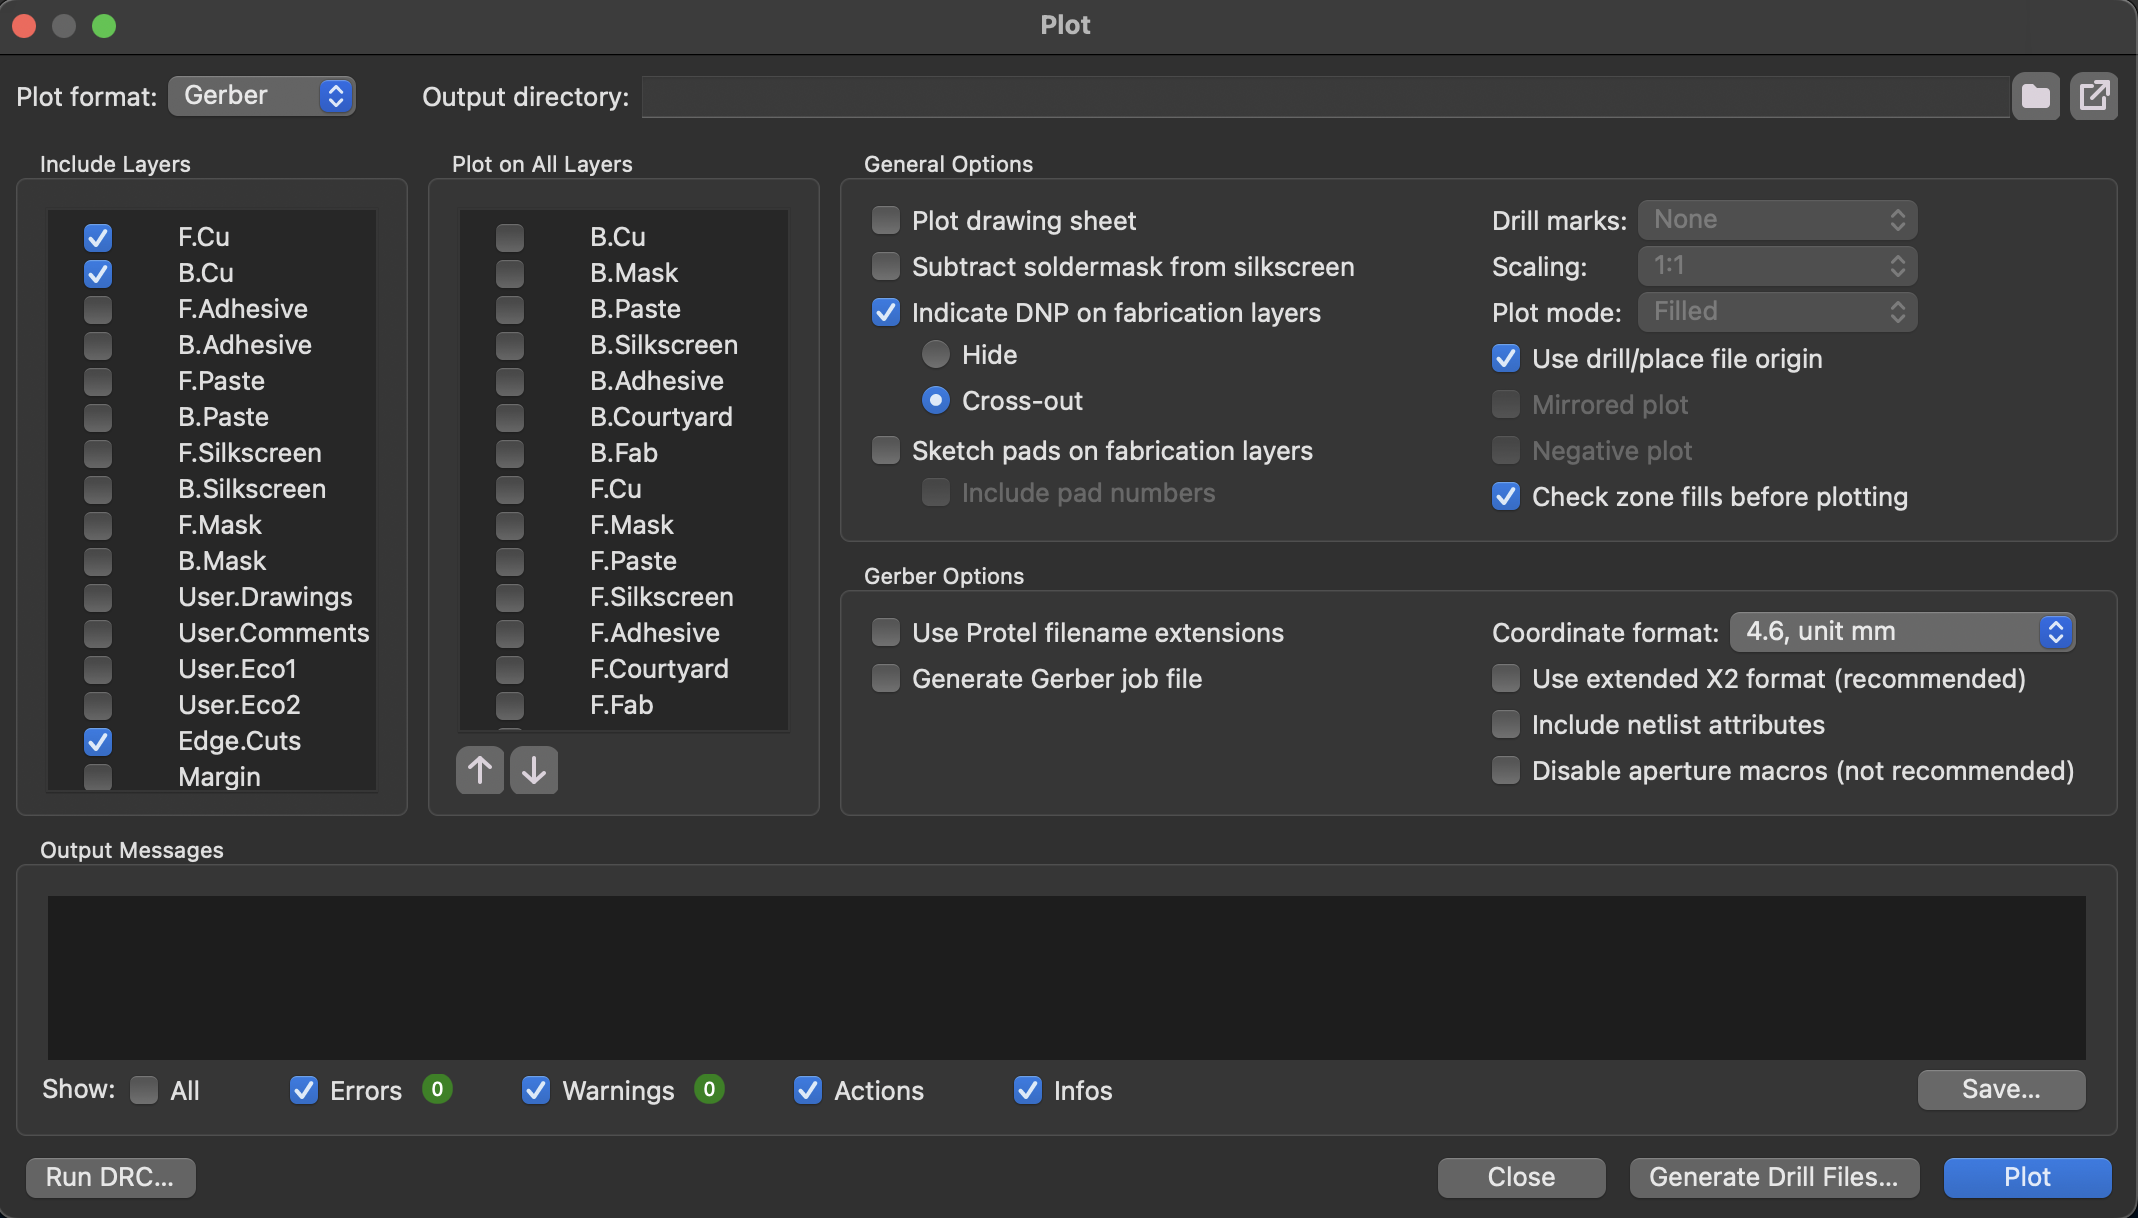The height and width of the screenshot is (1218, 2138).
Task: Click the Generate Drill Files button
Action: pos(1774,1177)
